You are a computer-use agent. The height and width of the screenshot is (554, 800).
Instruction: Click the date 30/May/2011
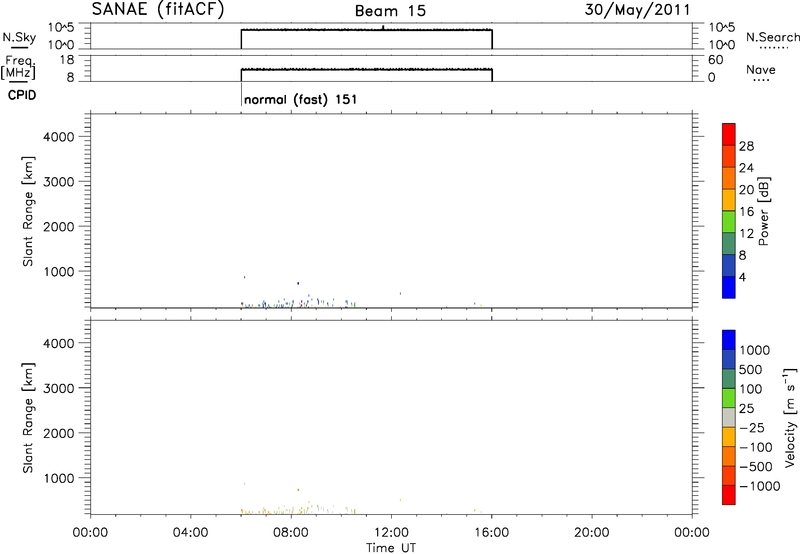(637, 10)
